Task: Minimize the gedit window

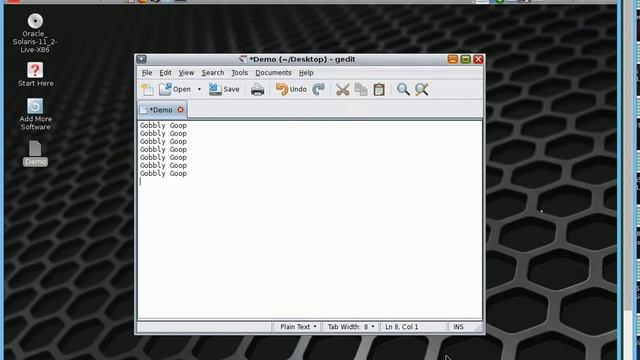Action: click(x=453, y=59)
